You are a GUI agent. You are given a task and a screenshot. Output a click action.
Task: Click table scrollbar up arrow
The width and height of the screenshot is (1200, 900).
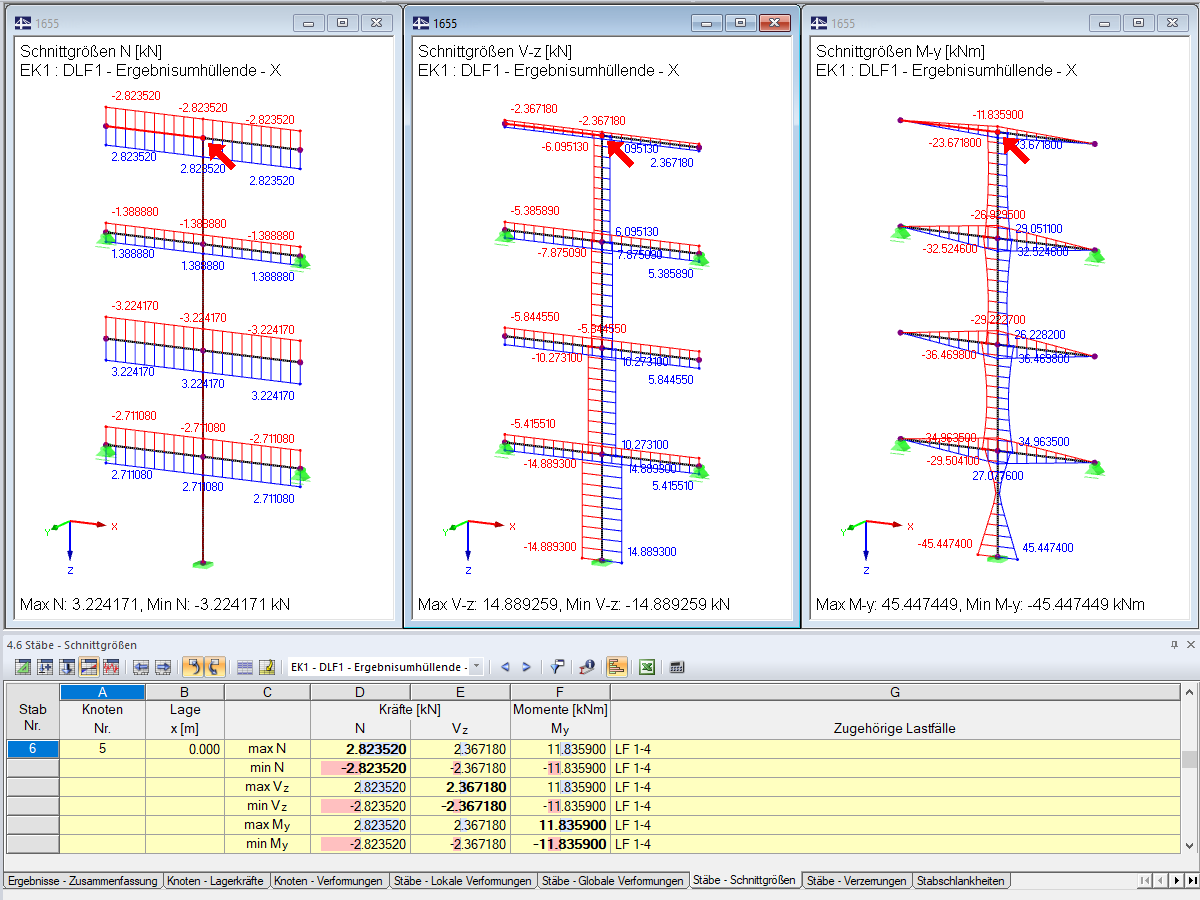[1189, 691]
